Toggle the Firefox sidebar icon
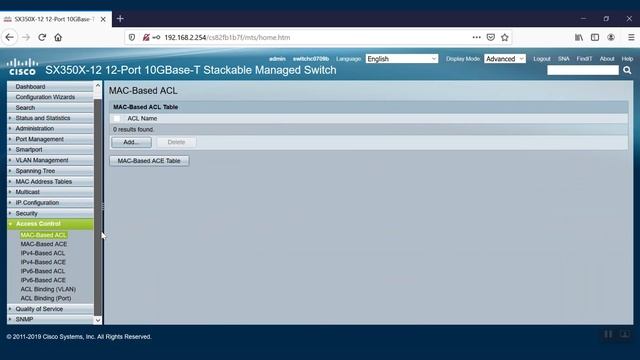 (595, 37)
